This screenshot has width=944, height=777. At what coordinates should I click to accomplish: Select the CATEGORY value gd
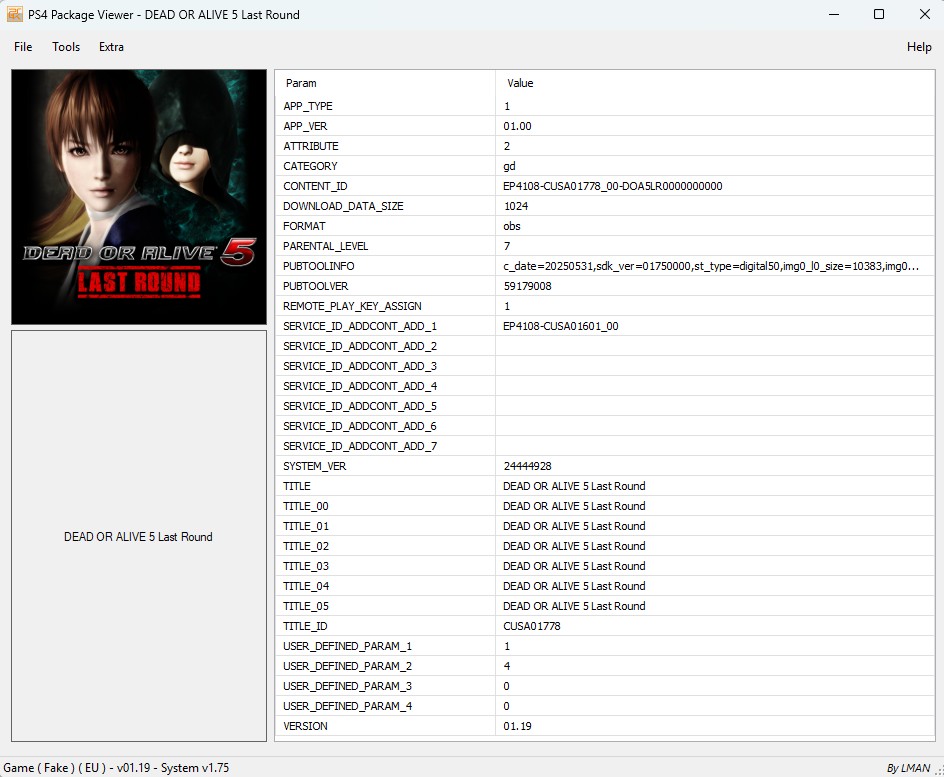click(509, 166)
